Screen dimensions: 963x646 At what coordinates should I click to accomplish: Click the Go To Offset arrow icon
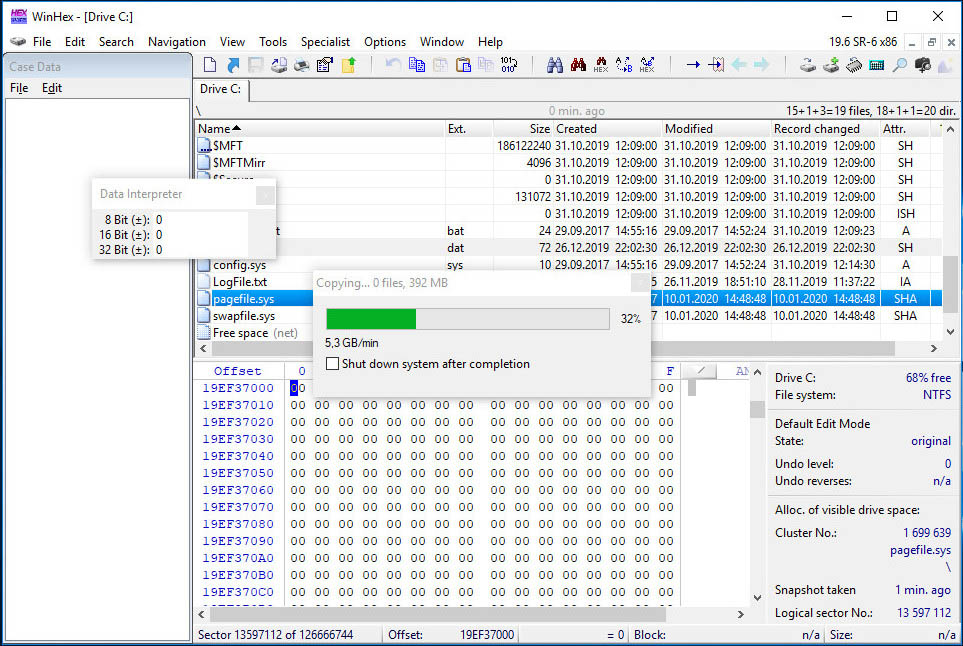tap(693, 64)
